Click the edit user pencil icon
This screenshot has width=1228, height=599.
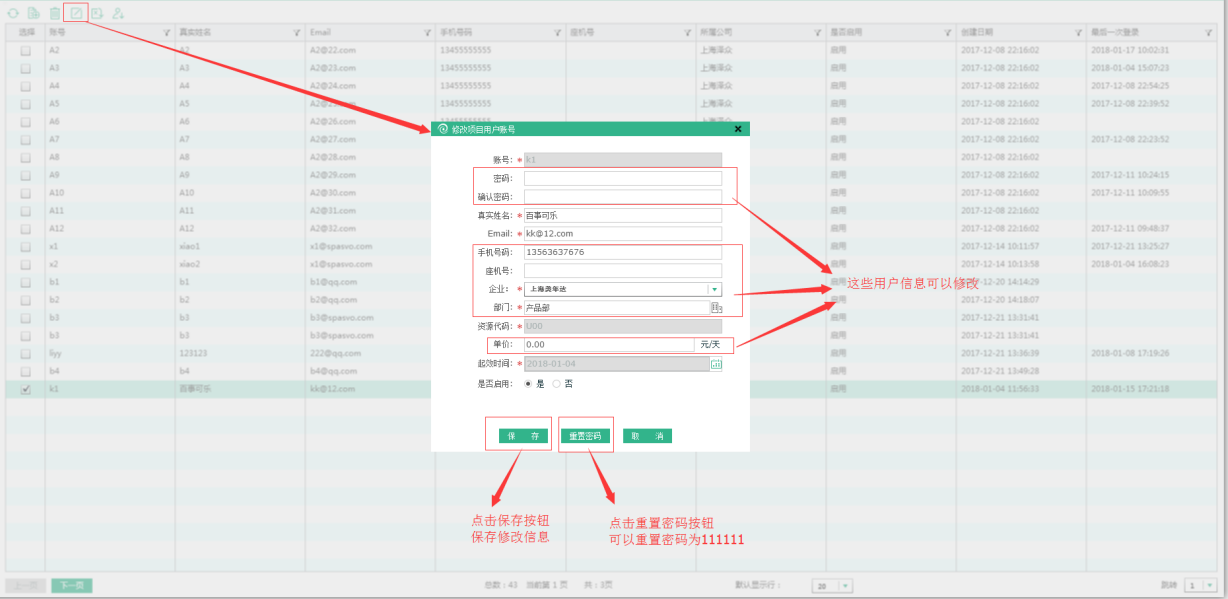click(76, 13)
